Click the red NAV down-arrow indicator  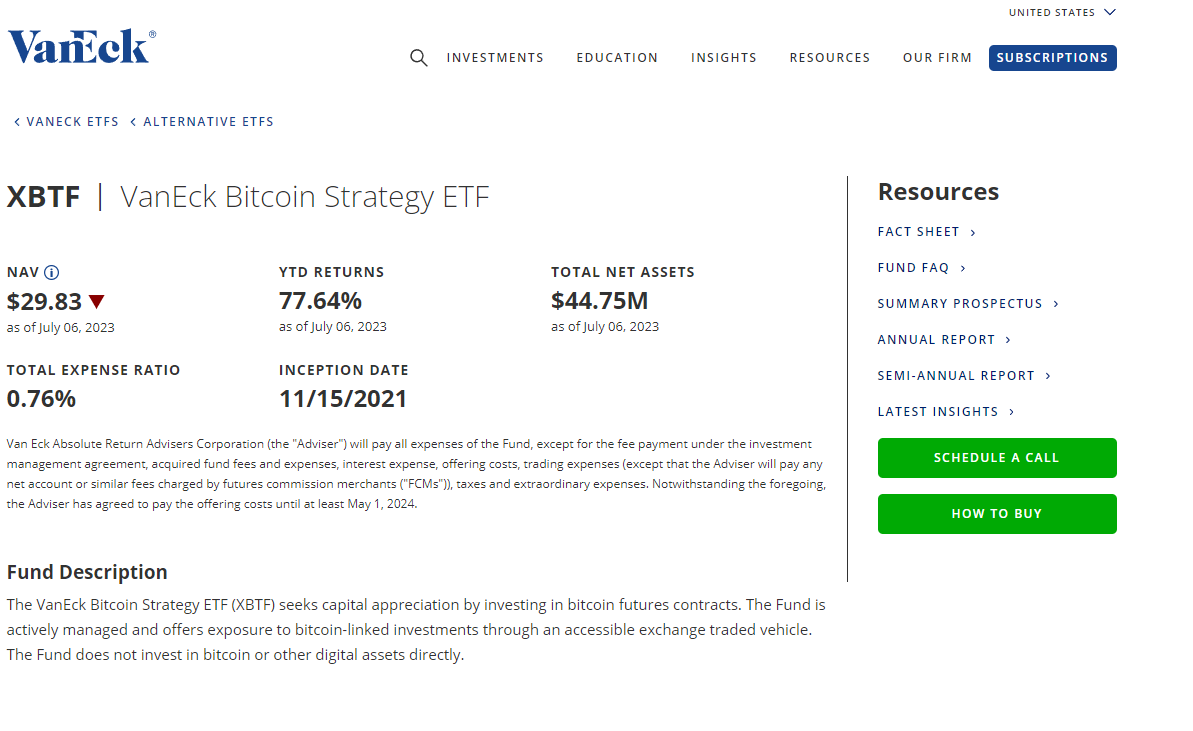(x=96, y=301)
